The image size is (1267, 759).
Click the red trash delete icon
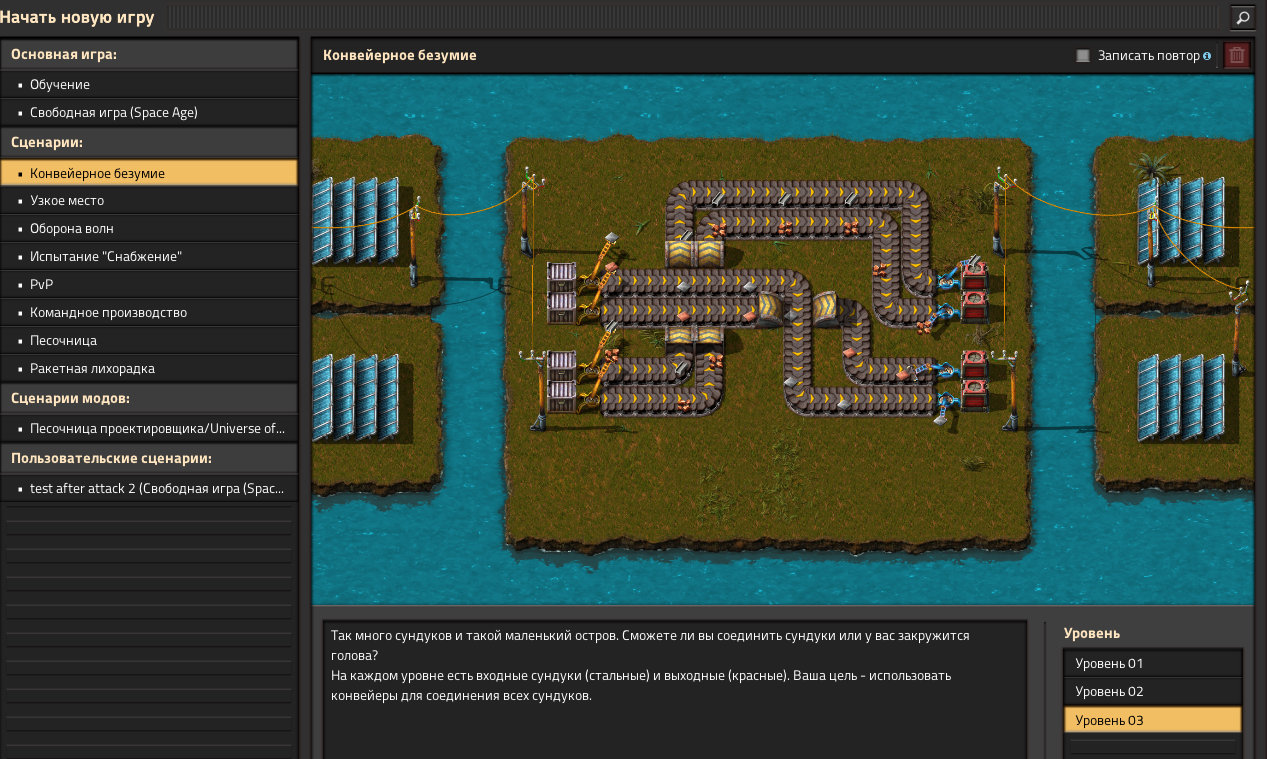point(1237,56)
